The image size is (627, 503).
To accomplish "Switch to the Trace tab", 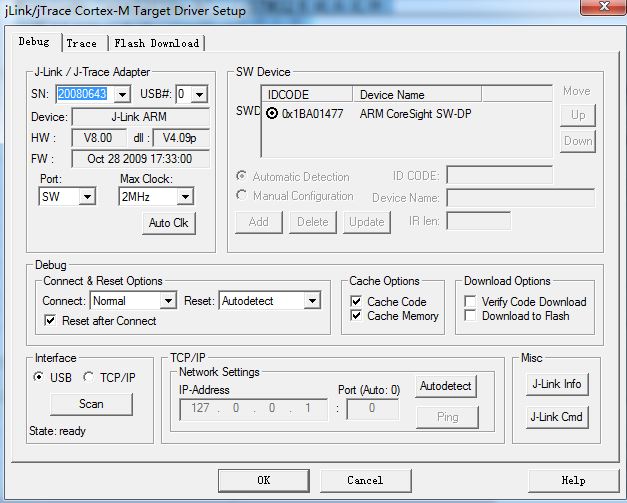I will (82, 43).
